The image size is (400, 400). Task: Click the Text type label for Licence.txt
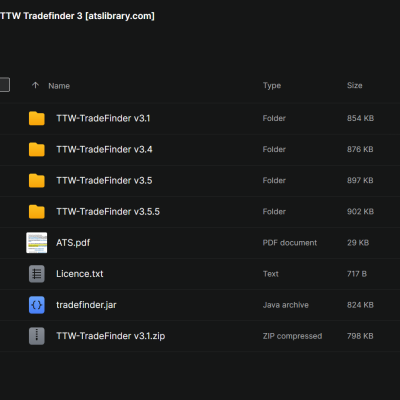tap(271, 274)
